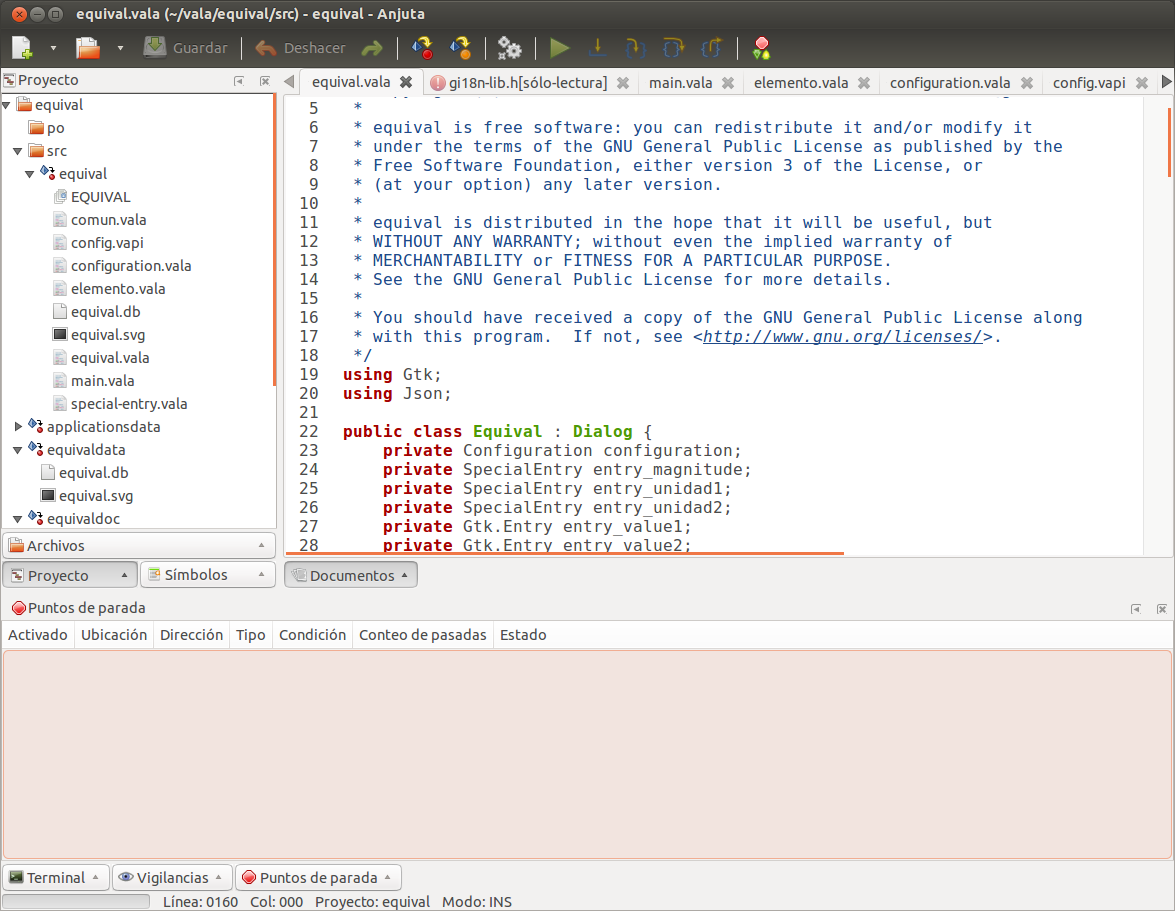
Task: Click the toggle breakpoint icon in toolbar
Action: pos(762,48)
